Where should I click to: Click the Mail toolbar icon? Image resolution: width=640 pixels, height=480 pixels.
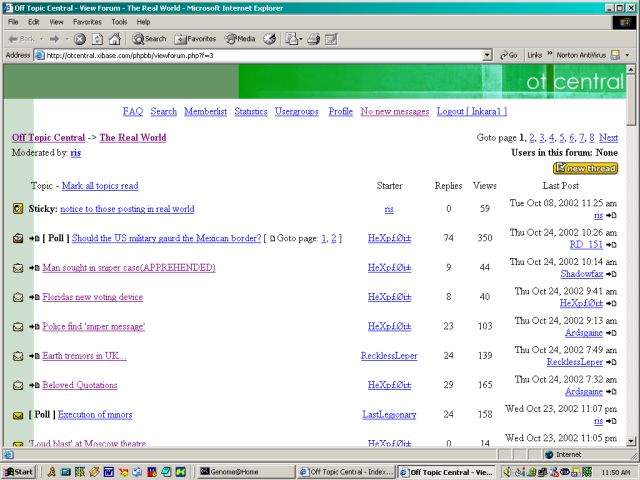(x=291, y=39)
